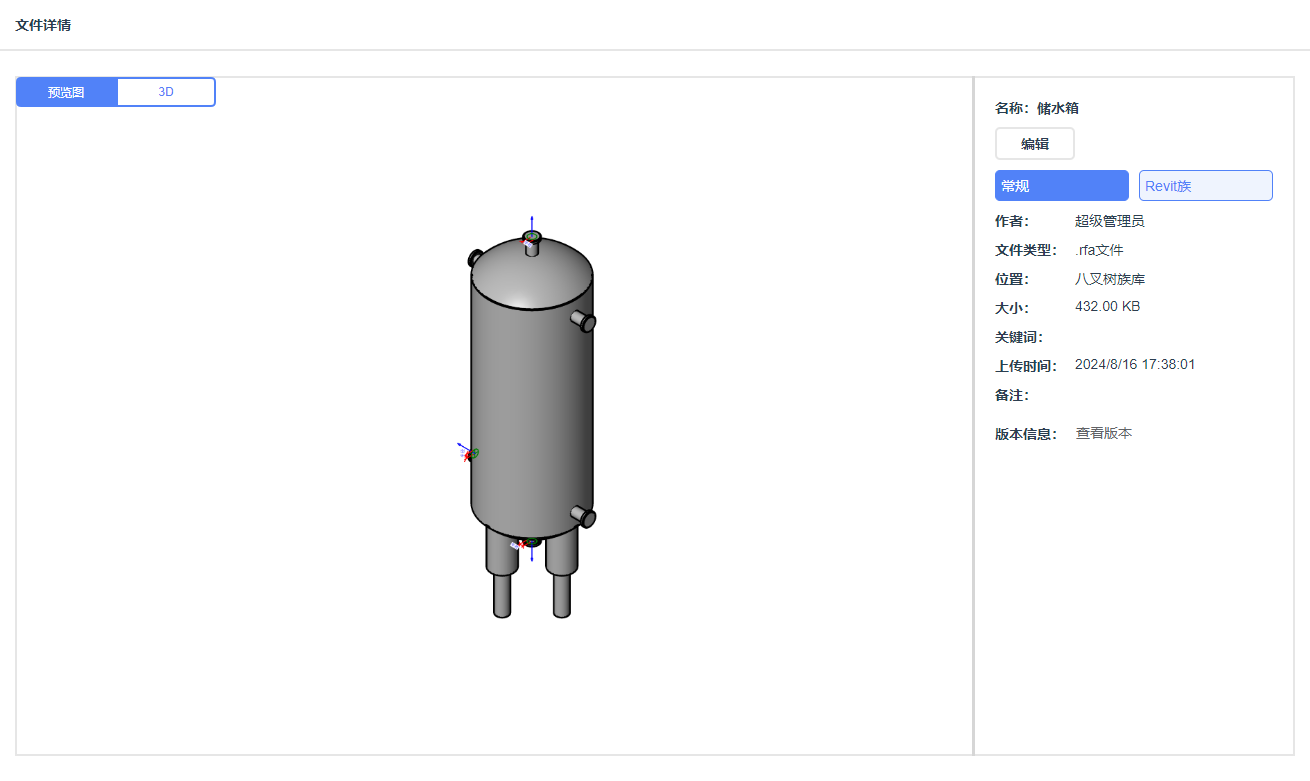The height and width of the screenshot is (781, 1310).
Task: Open the Revit族 properties tab
Action: (1205, 186)
